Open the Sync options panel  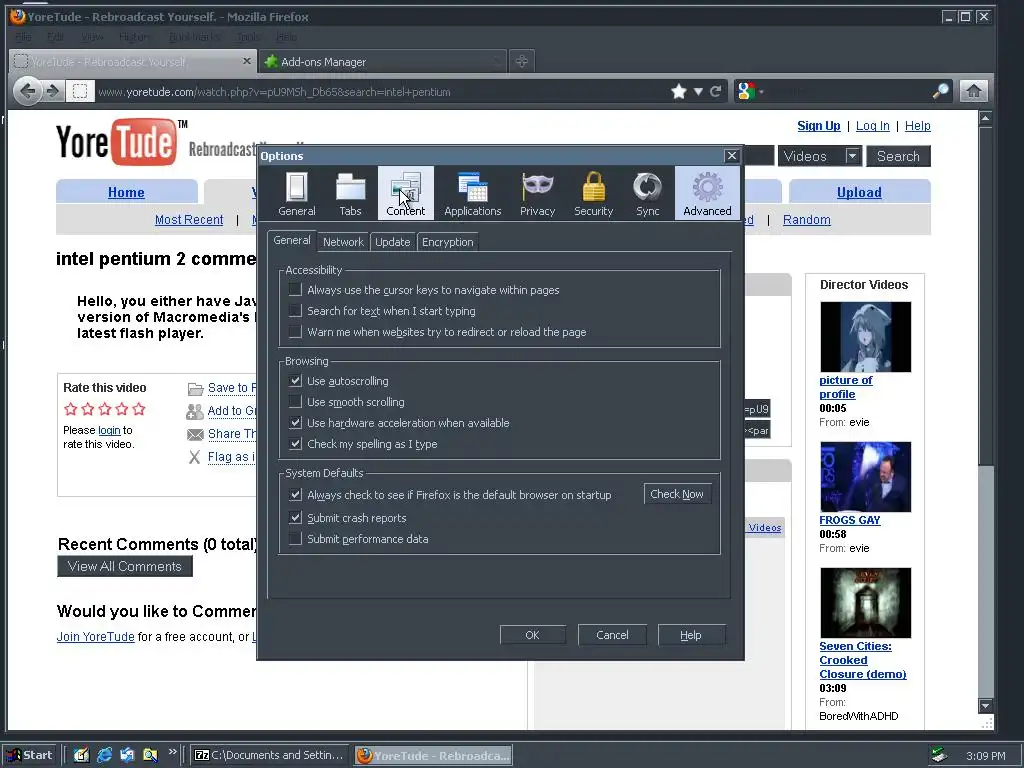647,193
